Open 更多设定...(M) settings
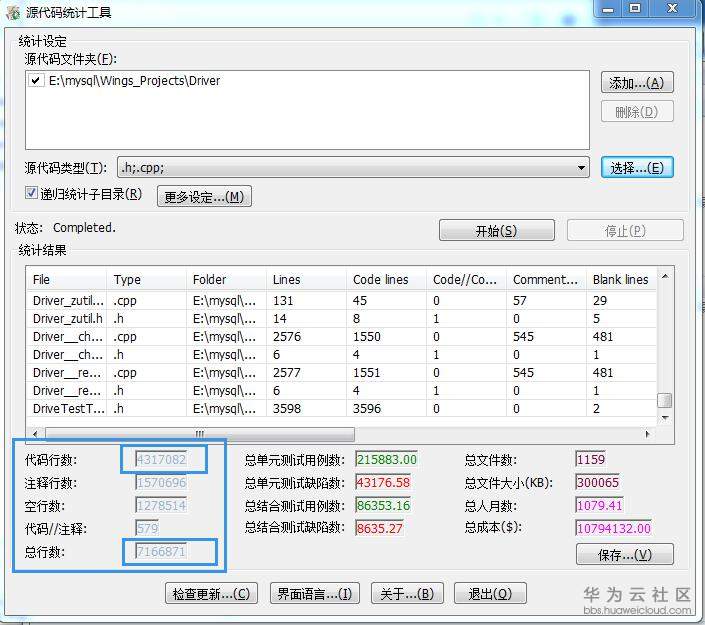 point(204,196)
